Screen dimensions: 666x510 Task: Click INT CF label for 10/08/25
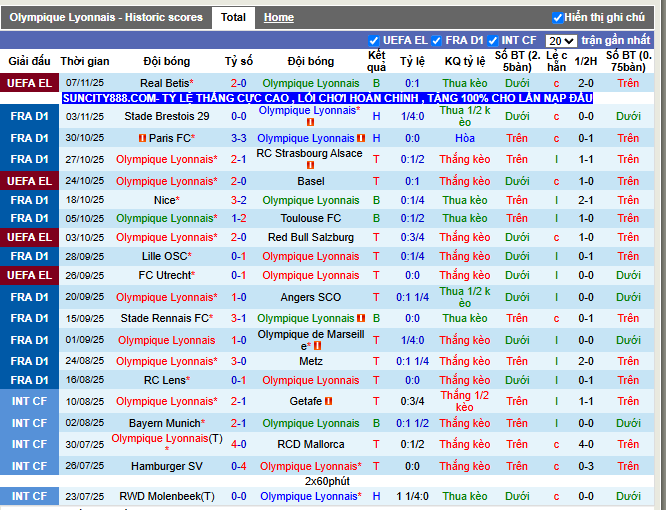click(29, 401)
